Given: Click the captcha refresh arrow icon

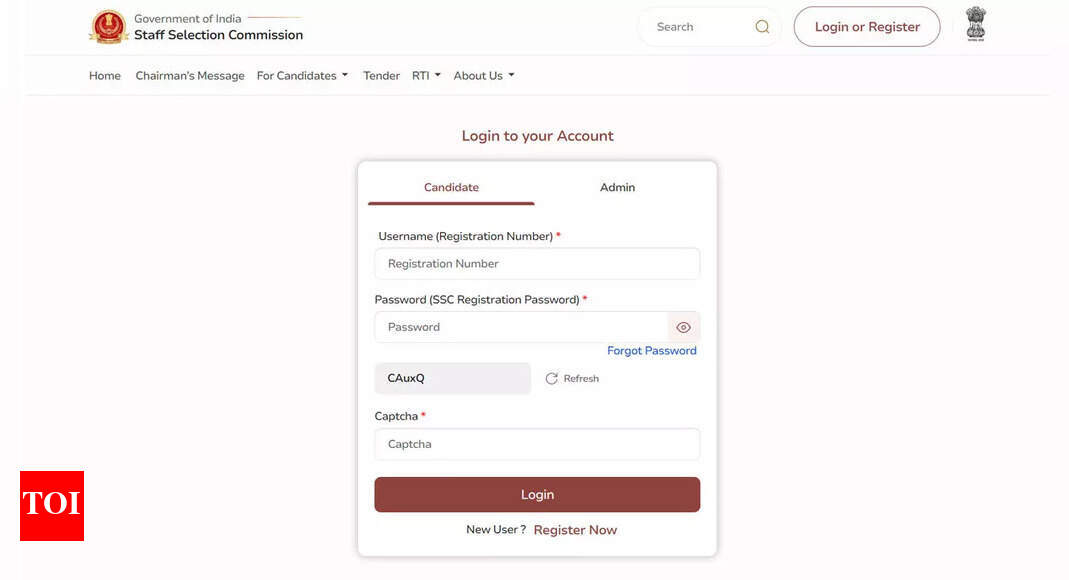Looking at the screenshot, I should [552, 379].
